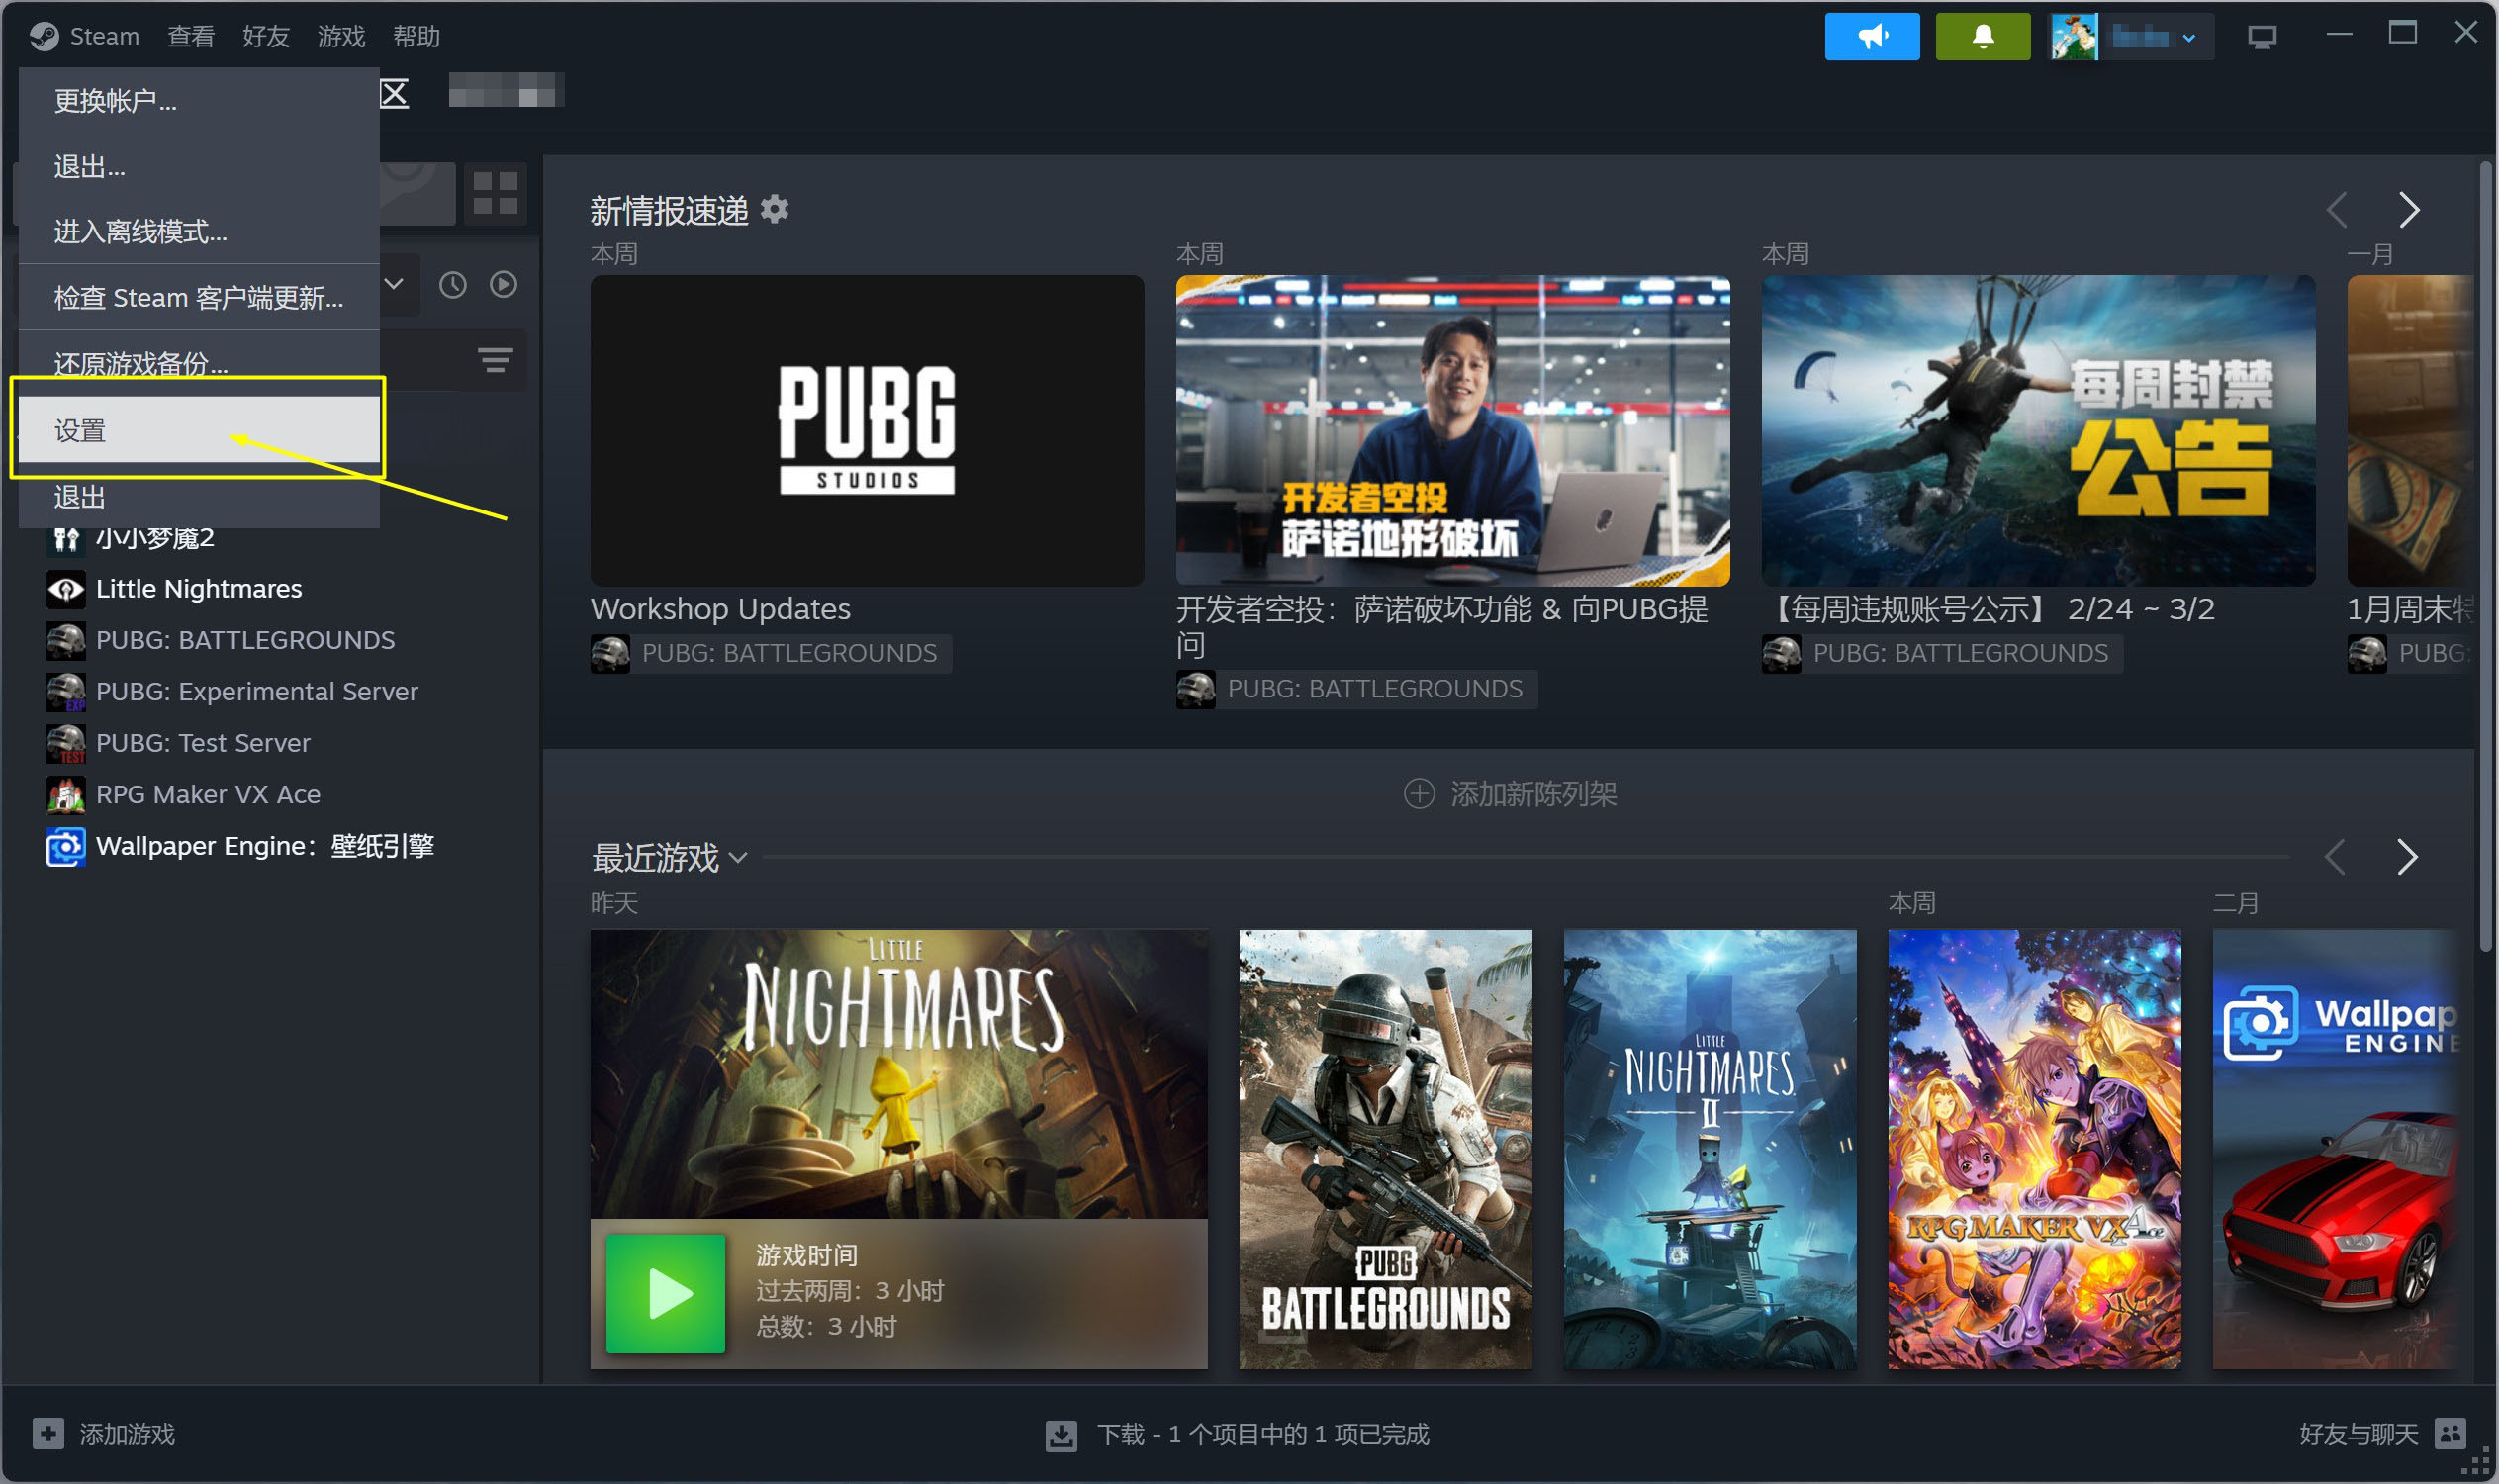Select 进入离线模式... menu entry

(x=199, y=232)
